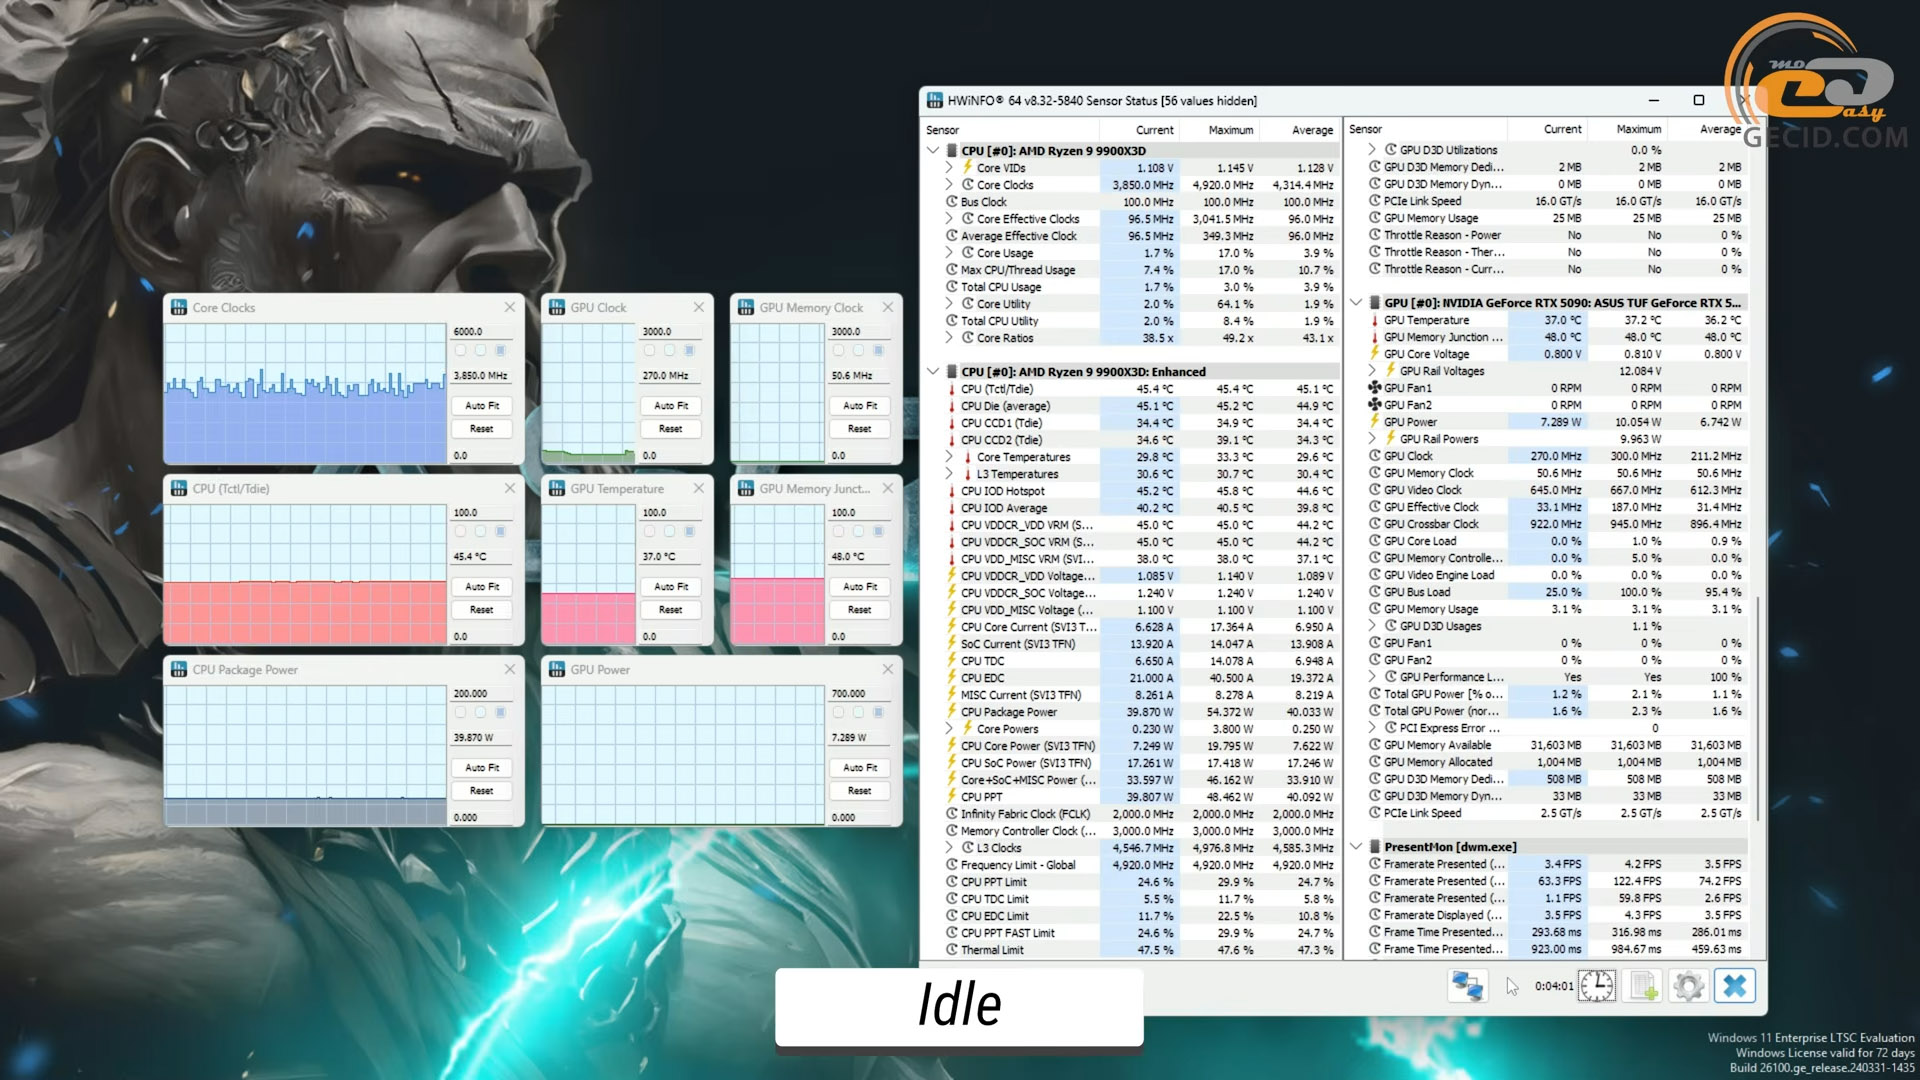Click the blue X close-sensors icon
This screenshot has width=1920, height=1080.
coord(1734,986)
